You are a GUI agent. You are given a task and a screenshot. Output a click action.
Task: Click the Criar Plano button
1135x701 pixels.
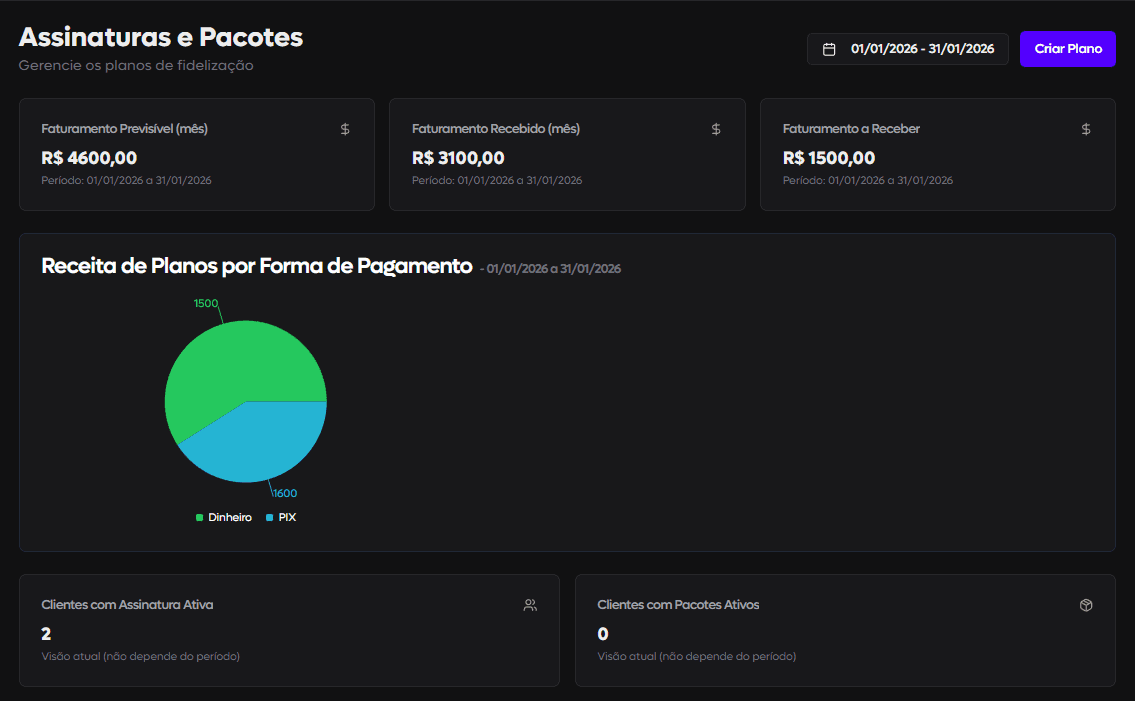[1068, 49]
